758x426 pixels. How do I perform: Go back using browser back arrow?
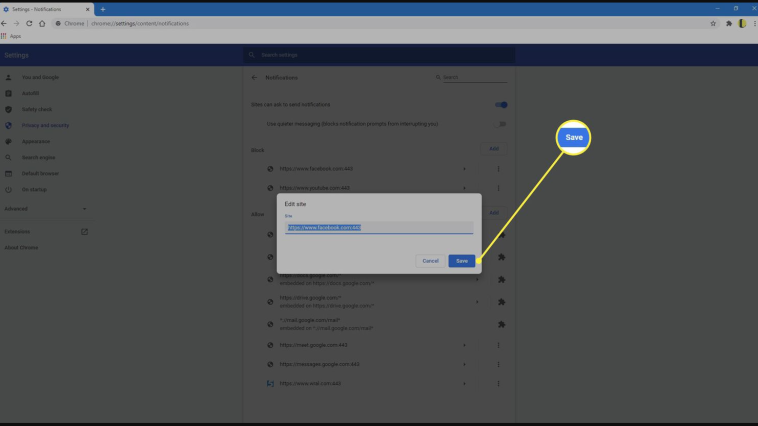tap(4, 23)
